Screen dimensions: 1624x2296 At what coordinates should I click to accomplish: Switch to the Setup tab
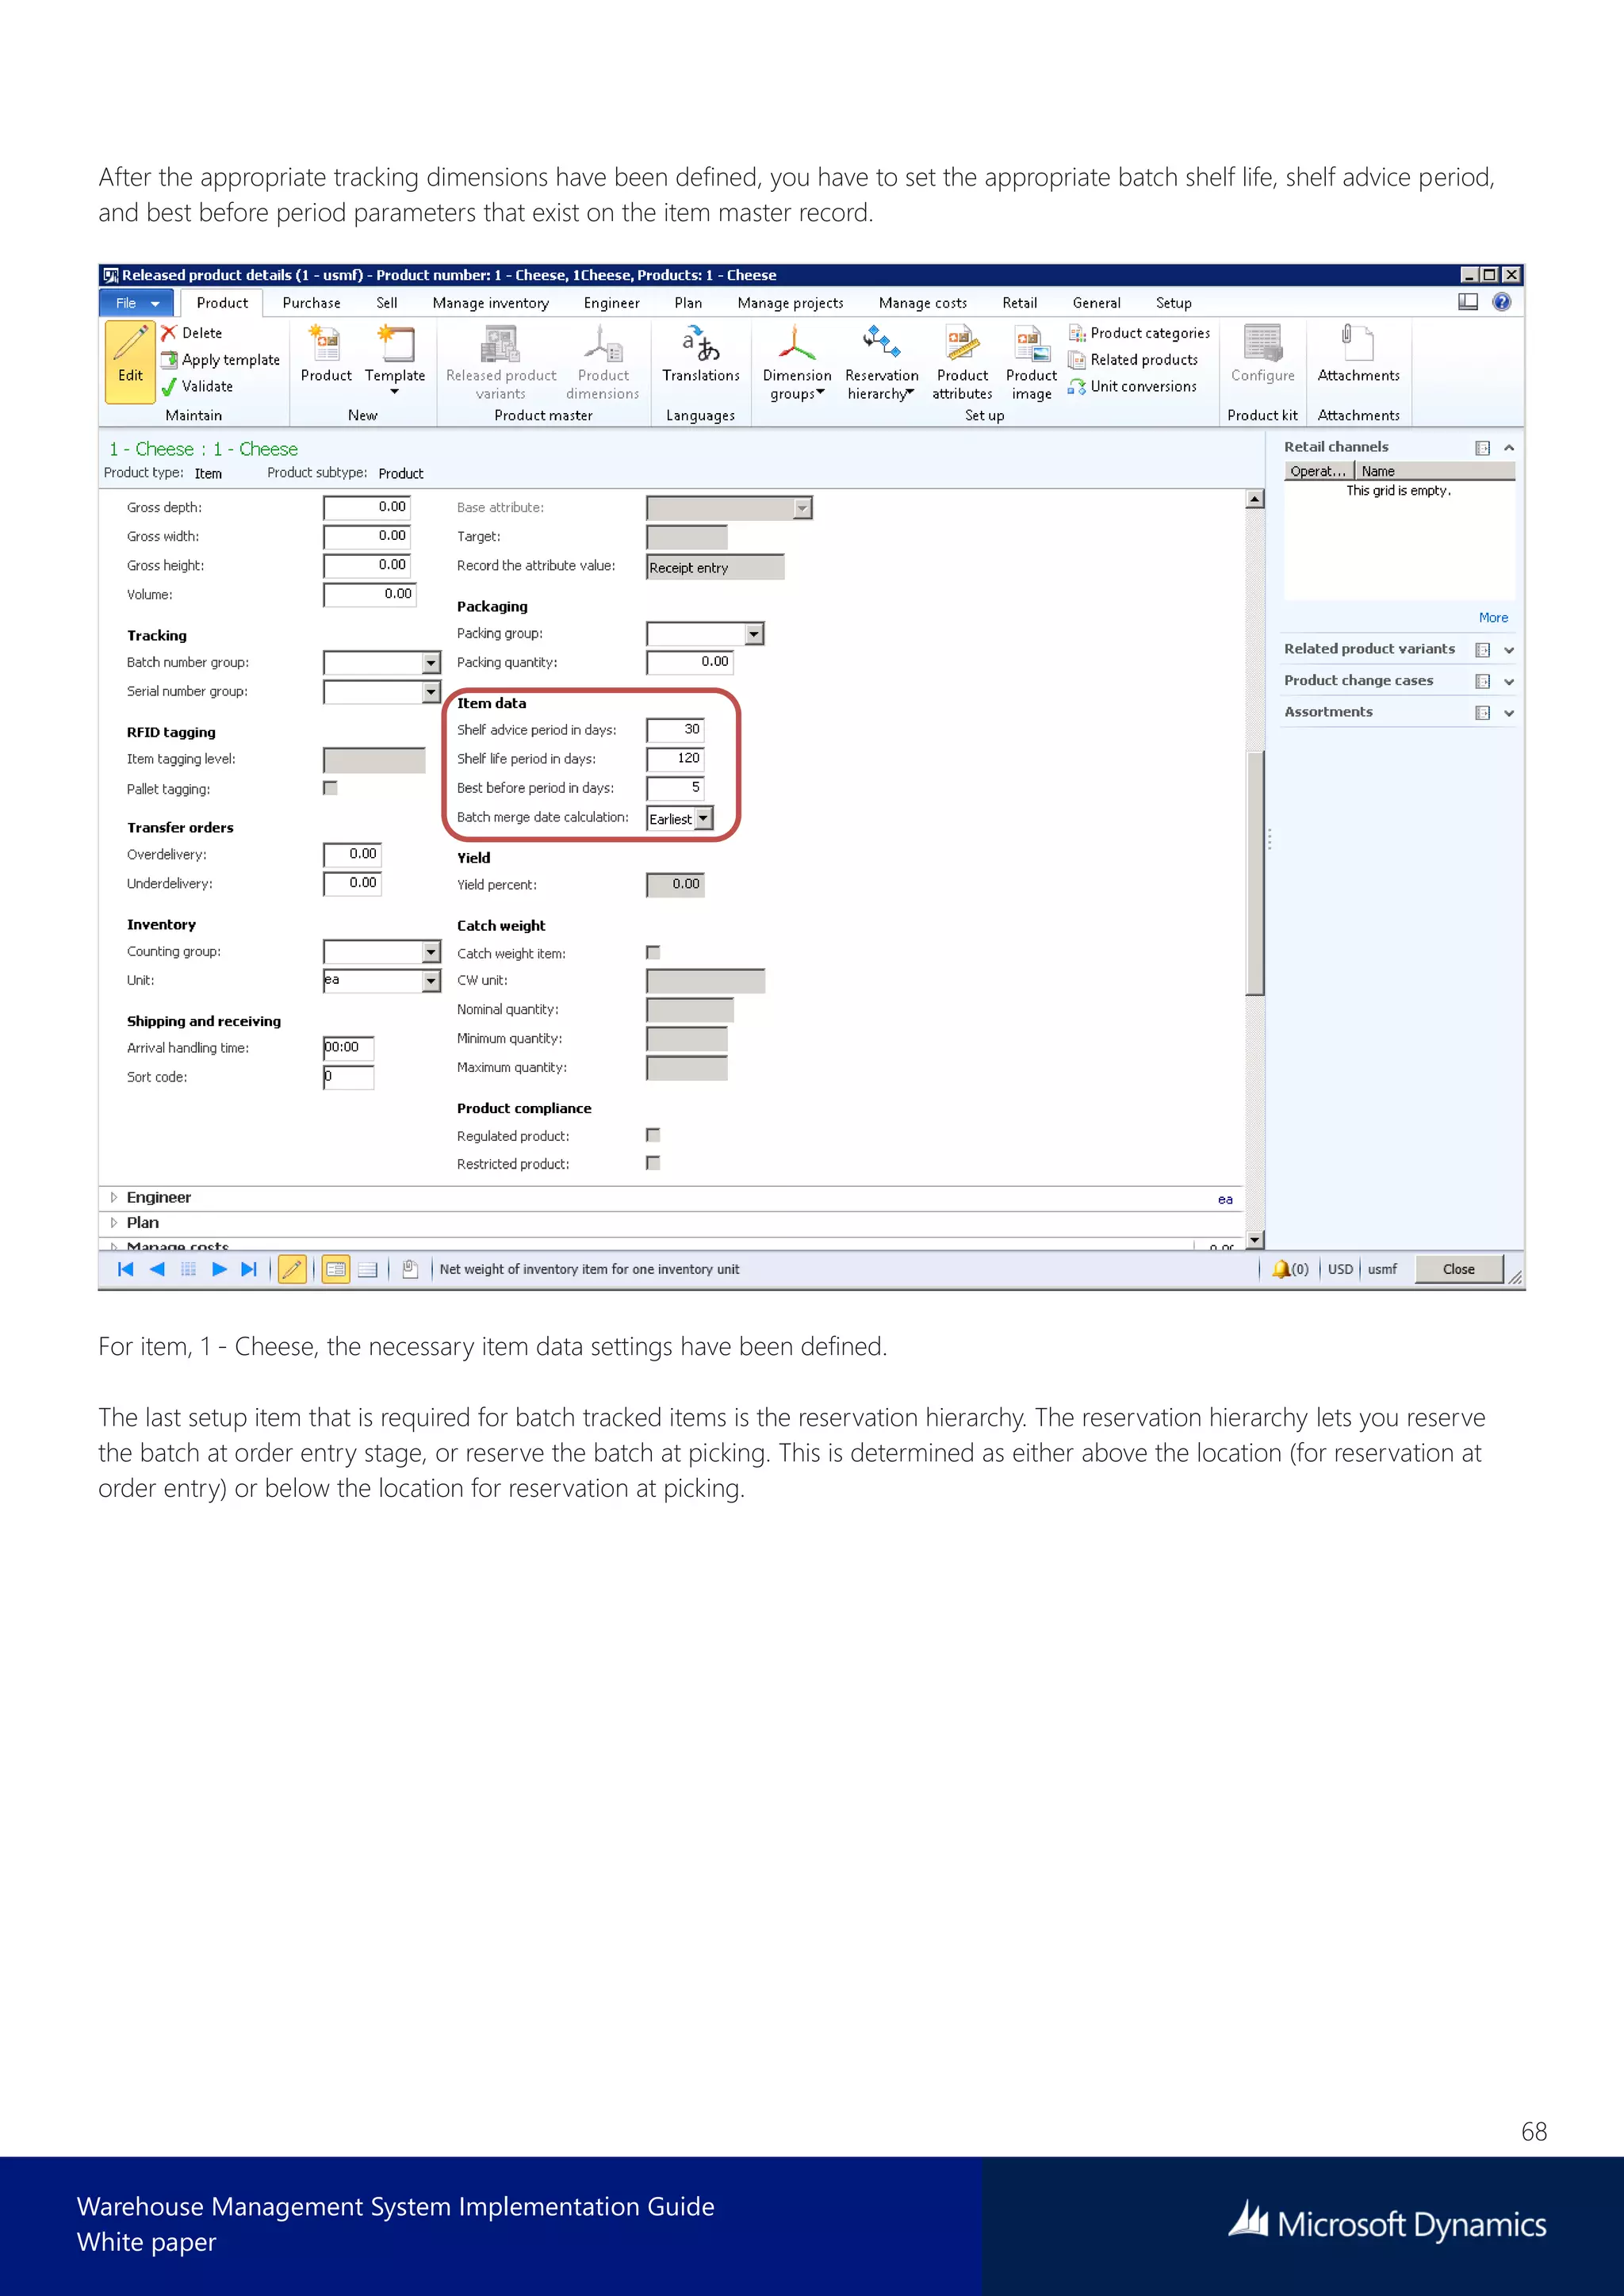pyautogui.click(x=1174, y=303)
